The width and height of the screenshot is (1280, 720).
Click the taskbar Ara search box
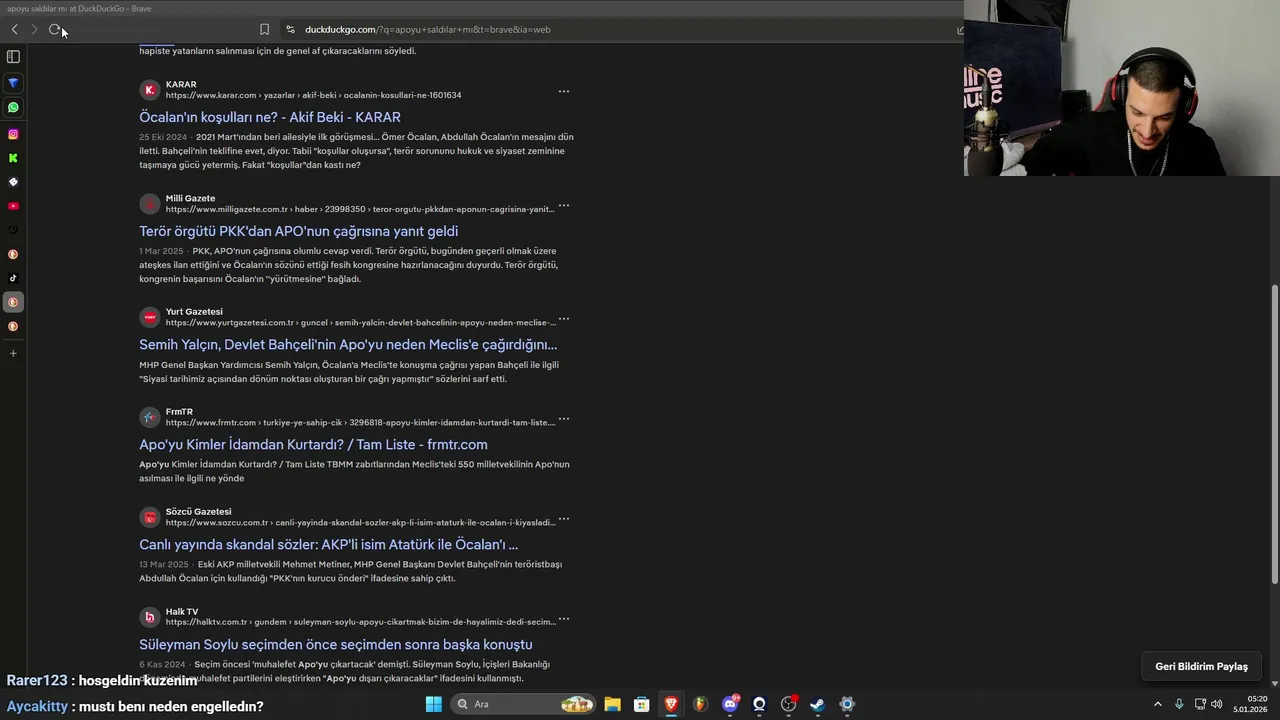[x=523, y=704]
